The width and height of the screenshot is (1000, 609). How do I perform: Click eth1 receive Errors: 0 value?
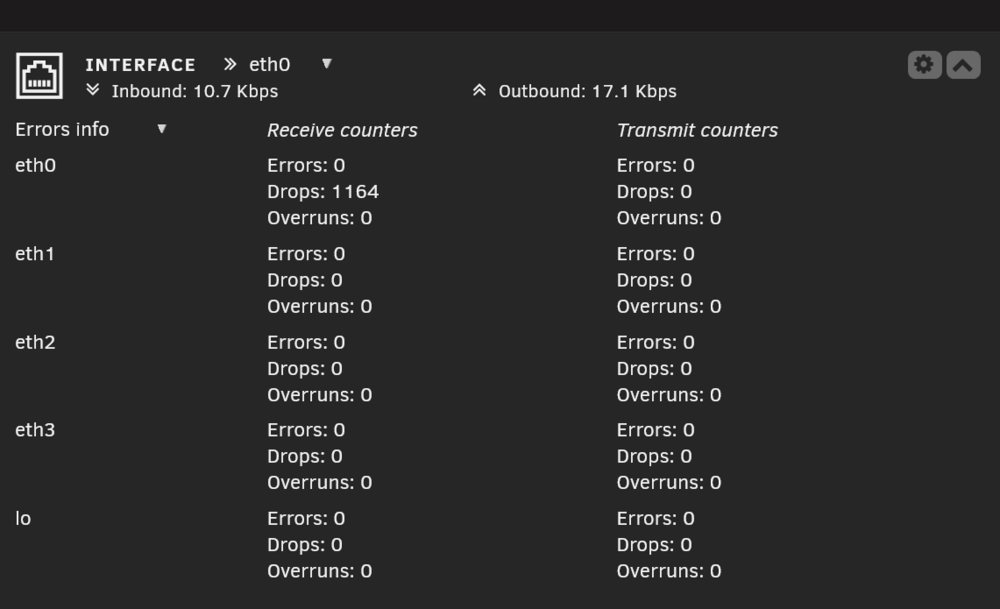tap(306, 254)
